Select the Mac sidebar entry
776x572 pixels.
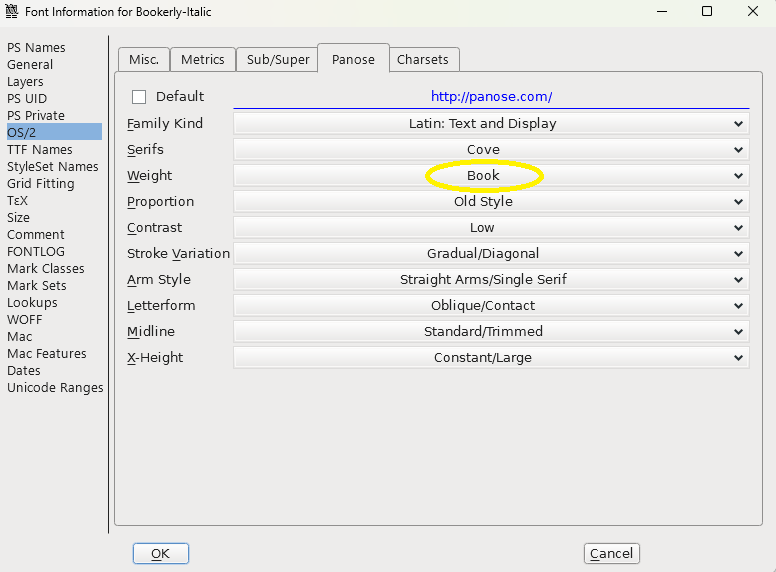coord(20,336)
